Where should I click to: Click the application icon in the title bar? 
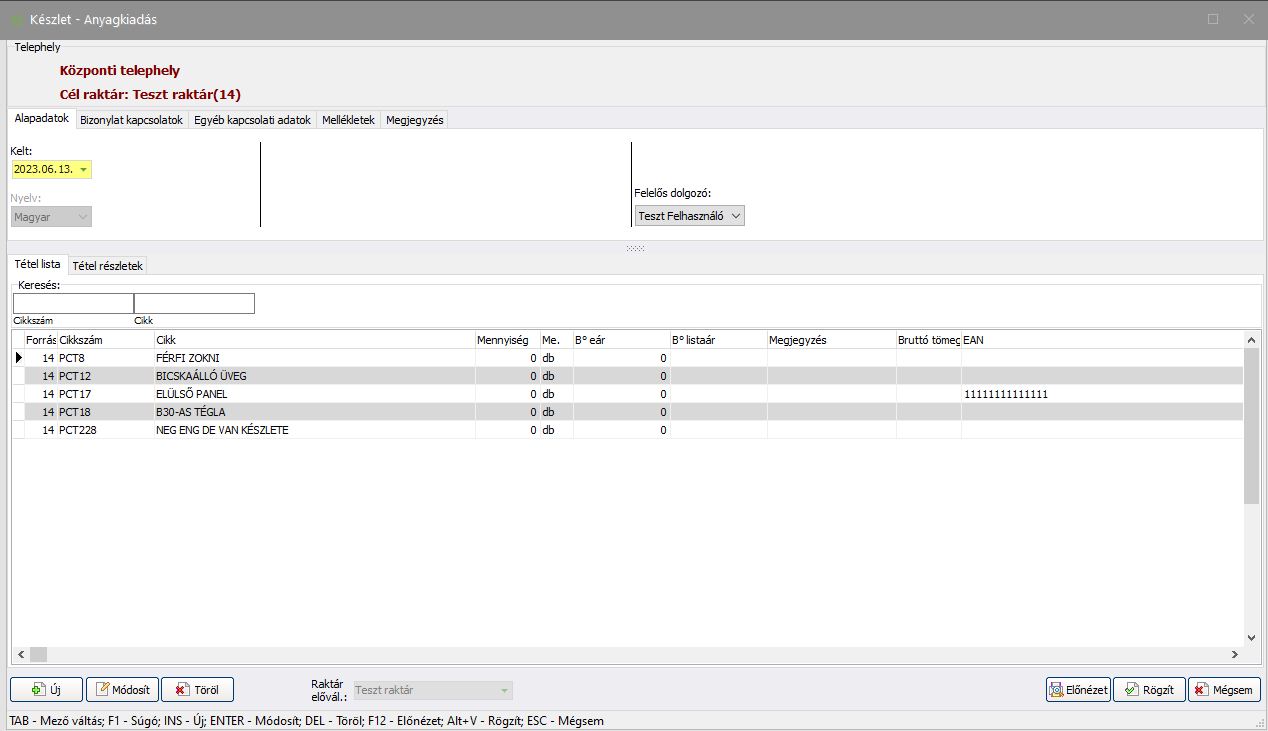point(18,19)
